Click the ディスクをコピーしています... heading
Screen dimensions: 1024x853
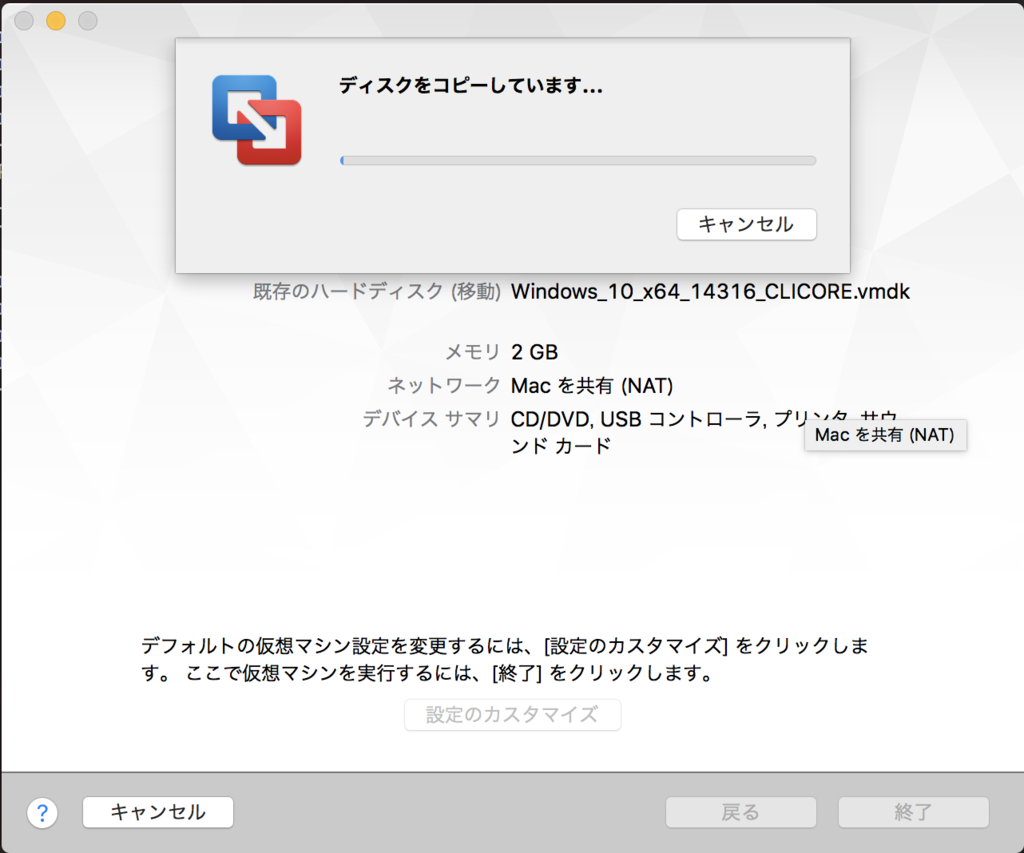[x=470, y=85]
